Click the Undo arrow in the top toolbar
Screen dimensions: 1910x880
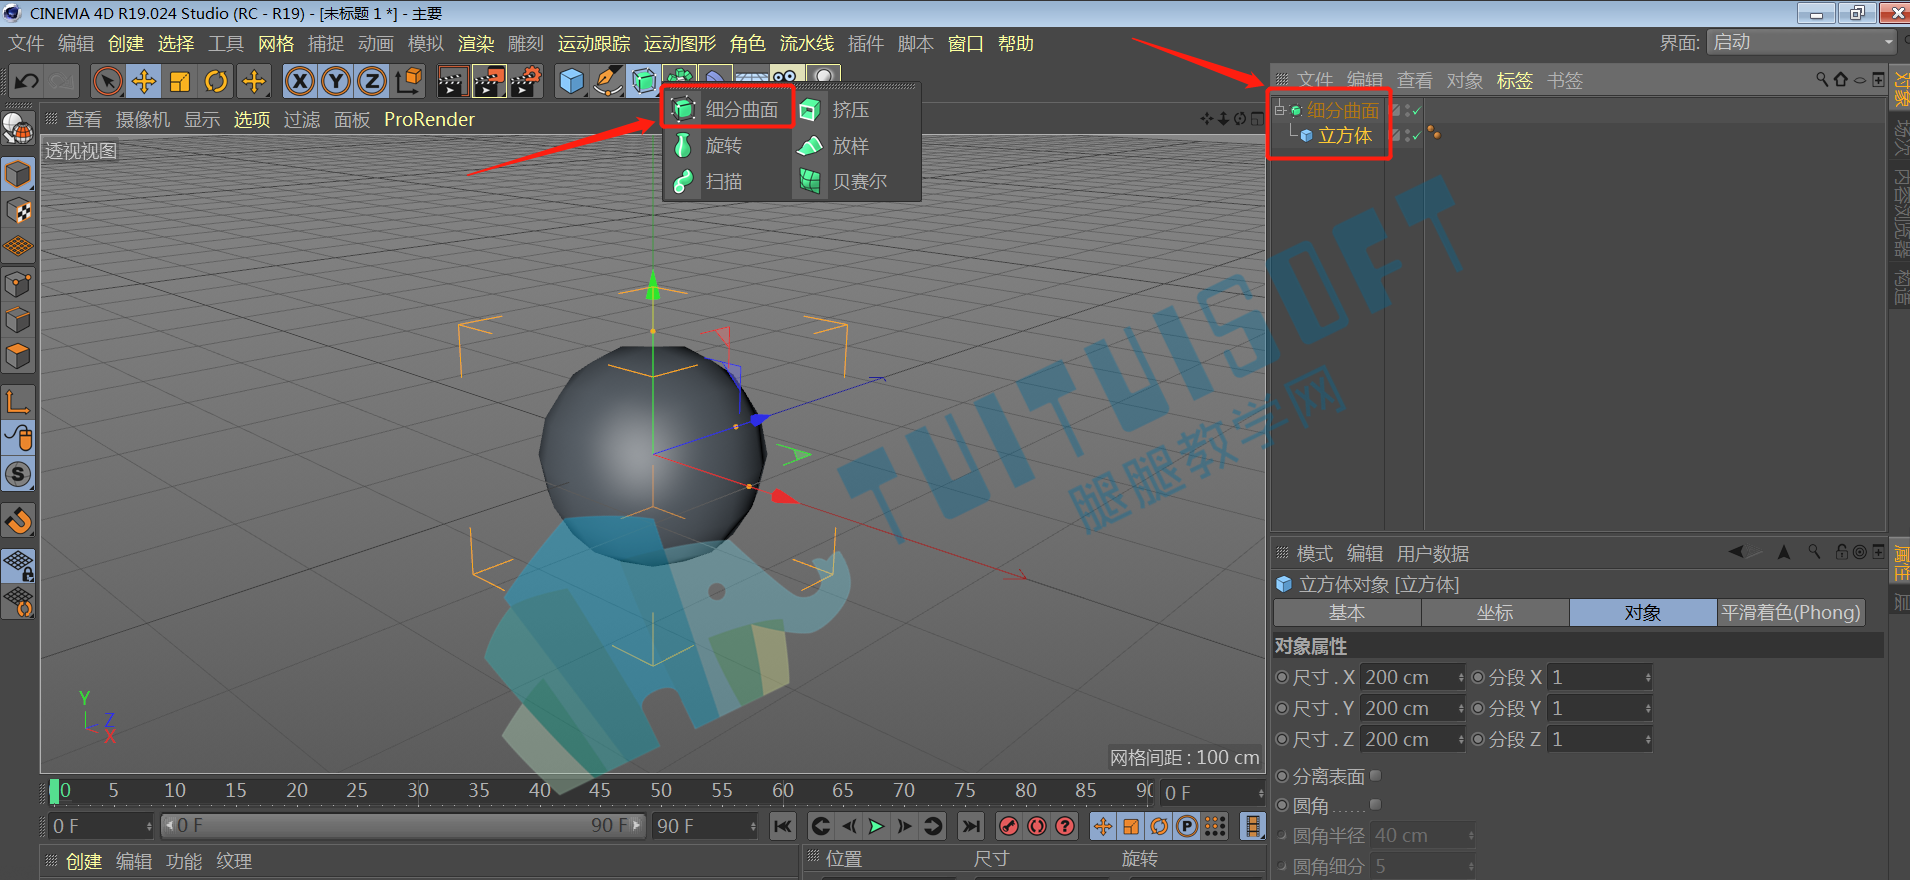click(x=27, y=81)
